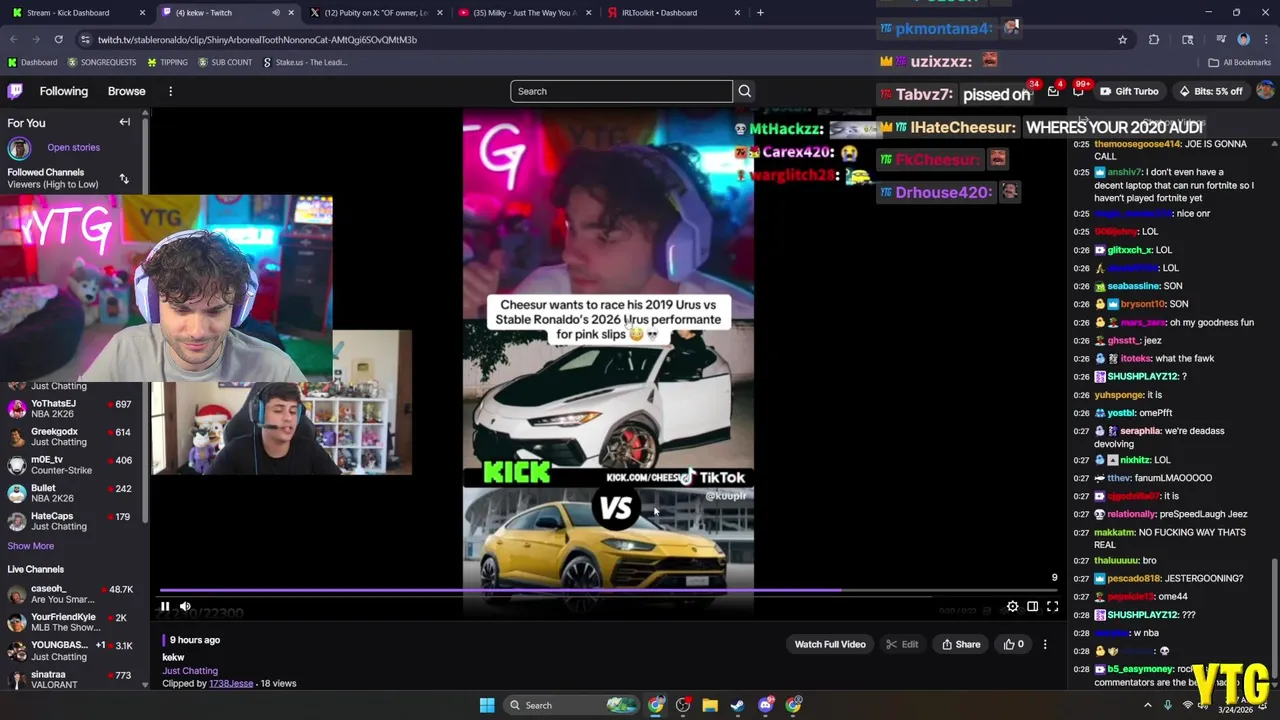Open browser extensions puzzle icon
The height and width of the screenshot is (720, 1280).
[1154, 40]
